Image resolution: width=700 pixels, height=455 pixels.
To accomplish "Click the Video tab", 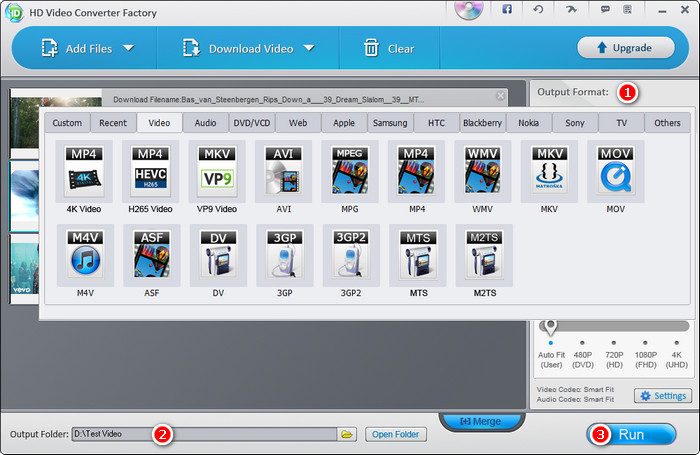I will click(x=159, y=123).
